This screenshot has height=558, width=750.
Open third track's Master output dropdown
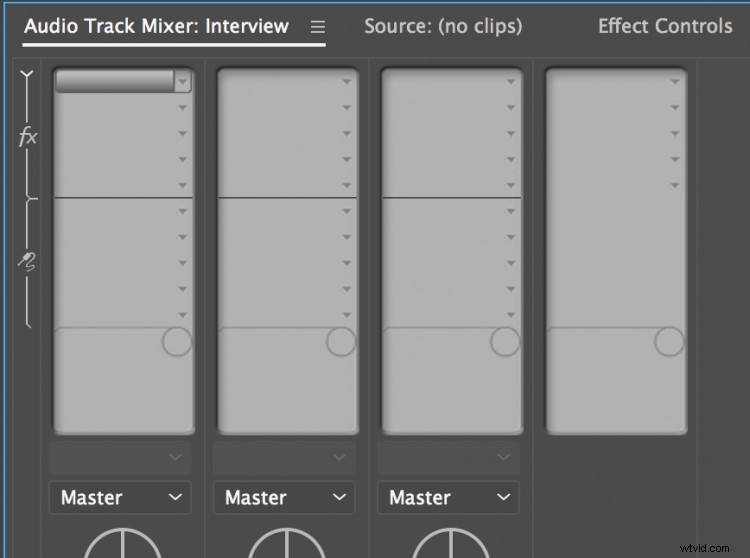click(448, 498)
